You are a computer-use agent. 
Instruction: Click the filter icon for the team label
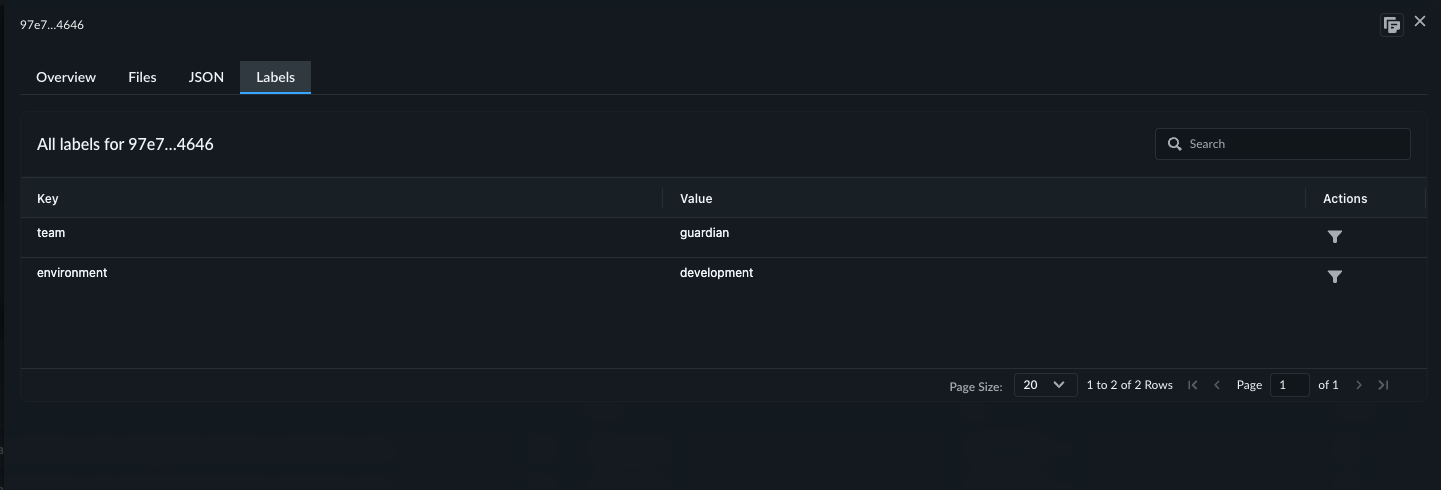pos(1334,237)
